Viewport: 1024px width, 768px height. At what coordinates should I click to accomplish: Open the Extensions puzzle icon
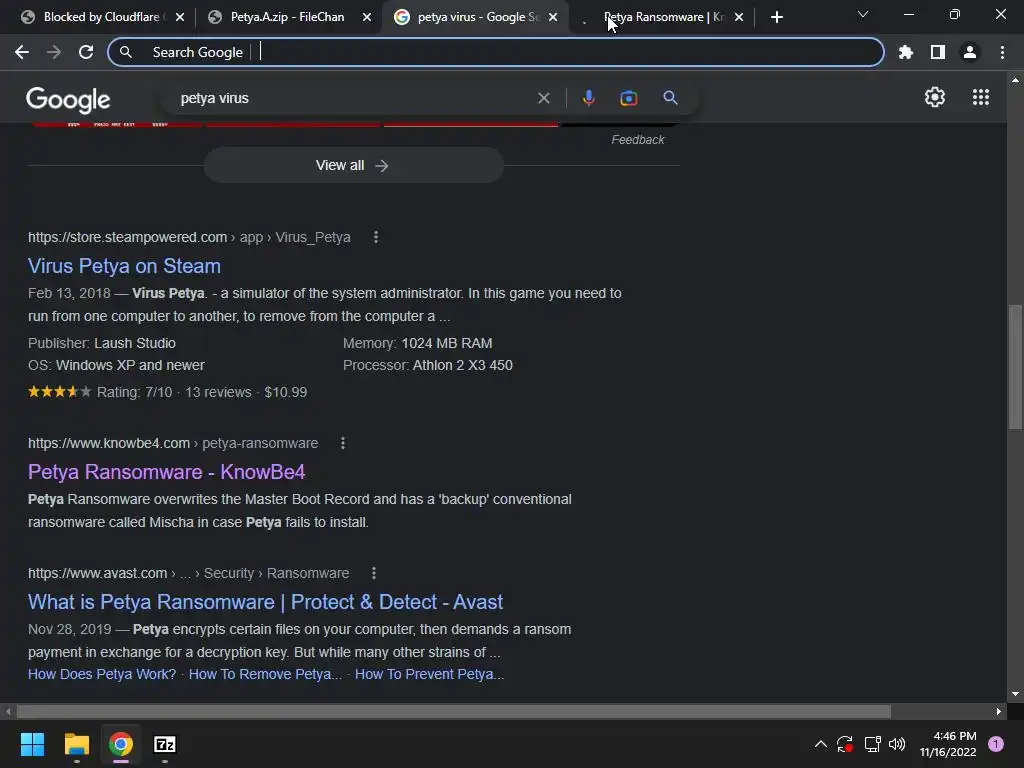(x=905, y=52)
